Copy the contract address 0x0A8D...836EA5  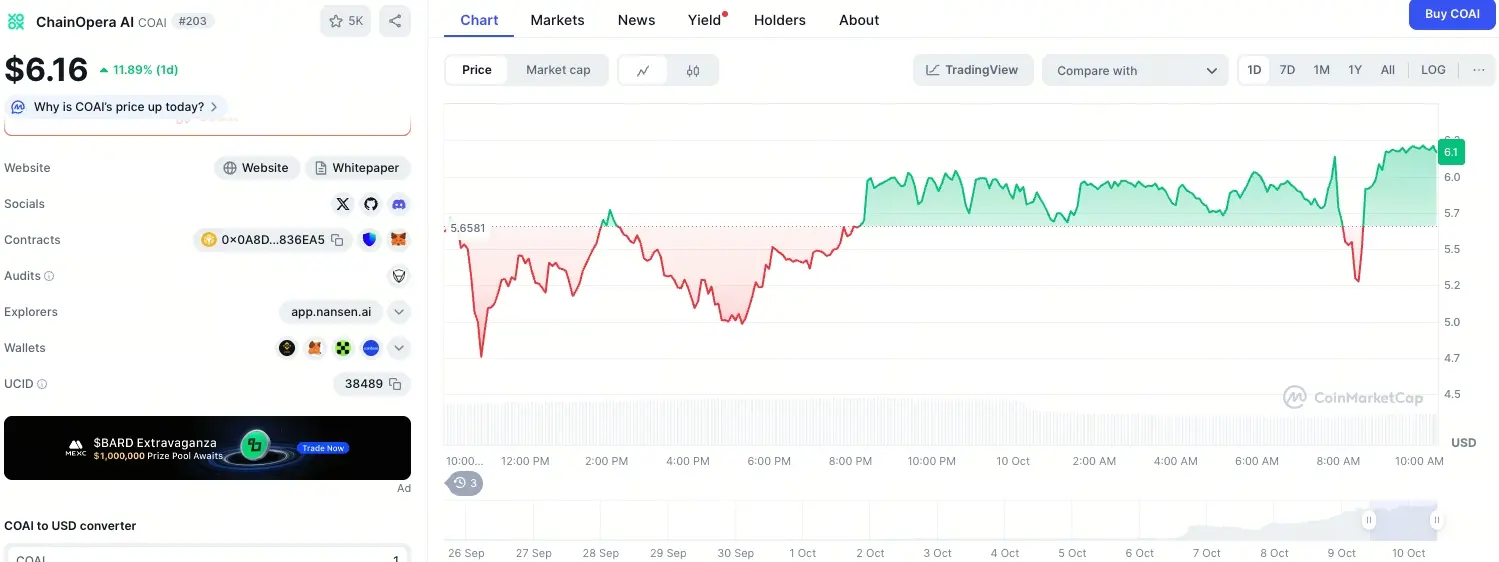pos(337,240)
